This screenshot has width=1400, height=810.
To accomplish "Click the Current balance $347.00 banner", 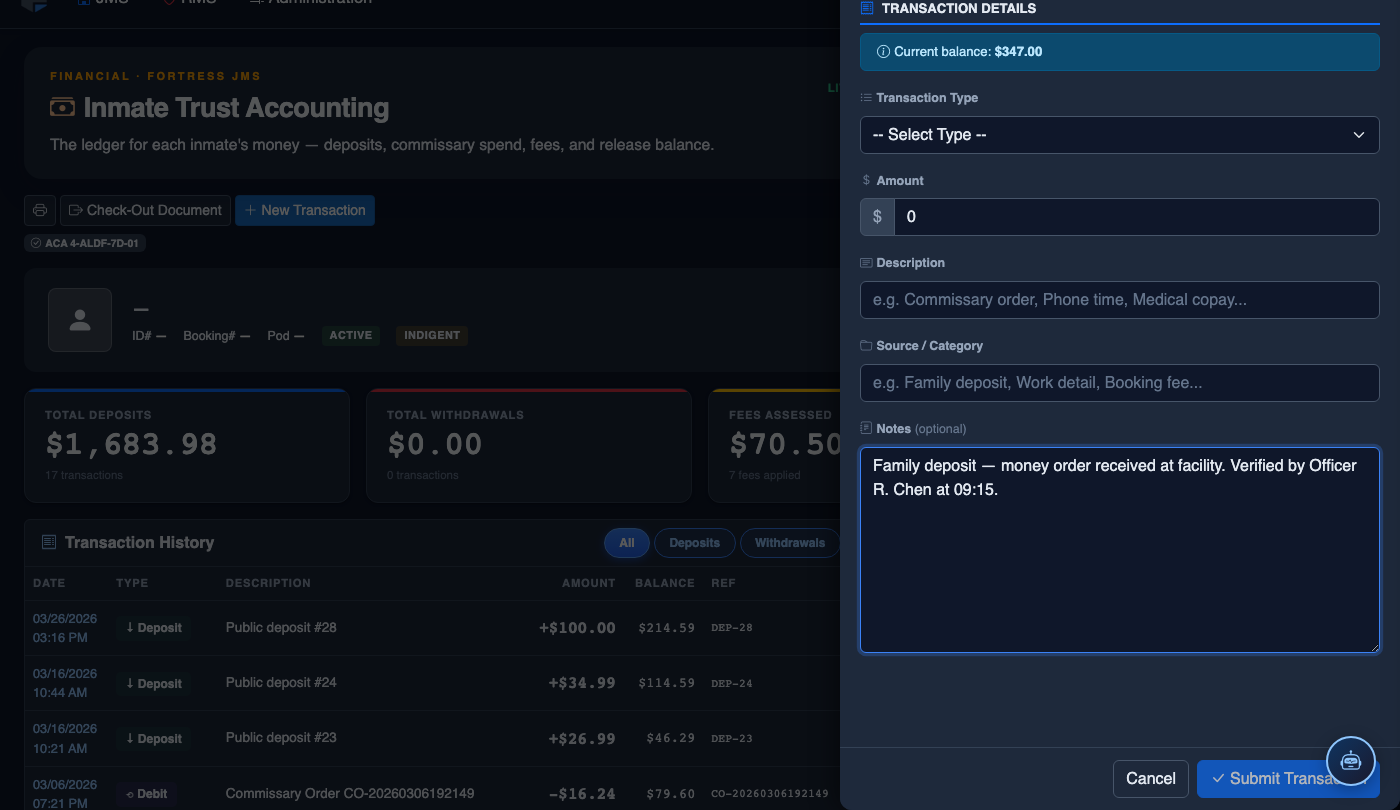I will tap(1119, 52).
